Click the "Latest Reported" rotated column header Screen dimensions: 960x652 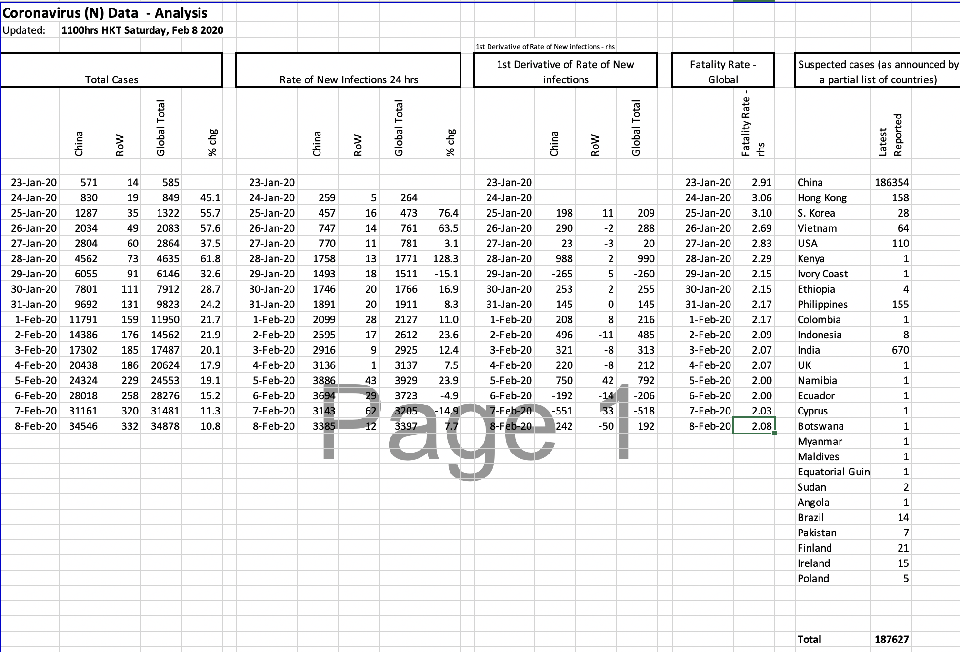(897, 134)
